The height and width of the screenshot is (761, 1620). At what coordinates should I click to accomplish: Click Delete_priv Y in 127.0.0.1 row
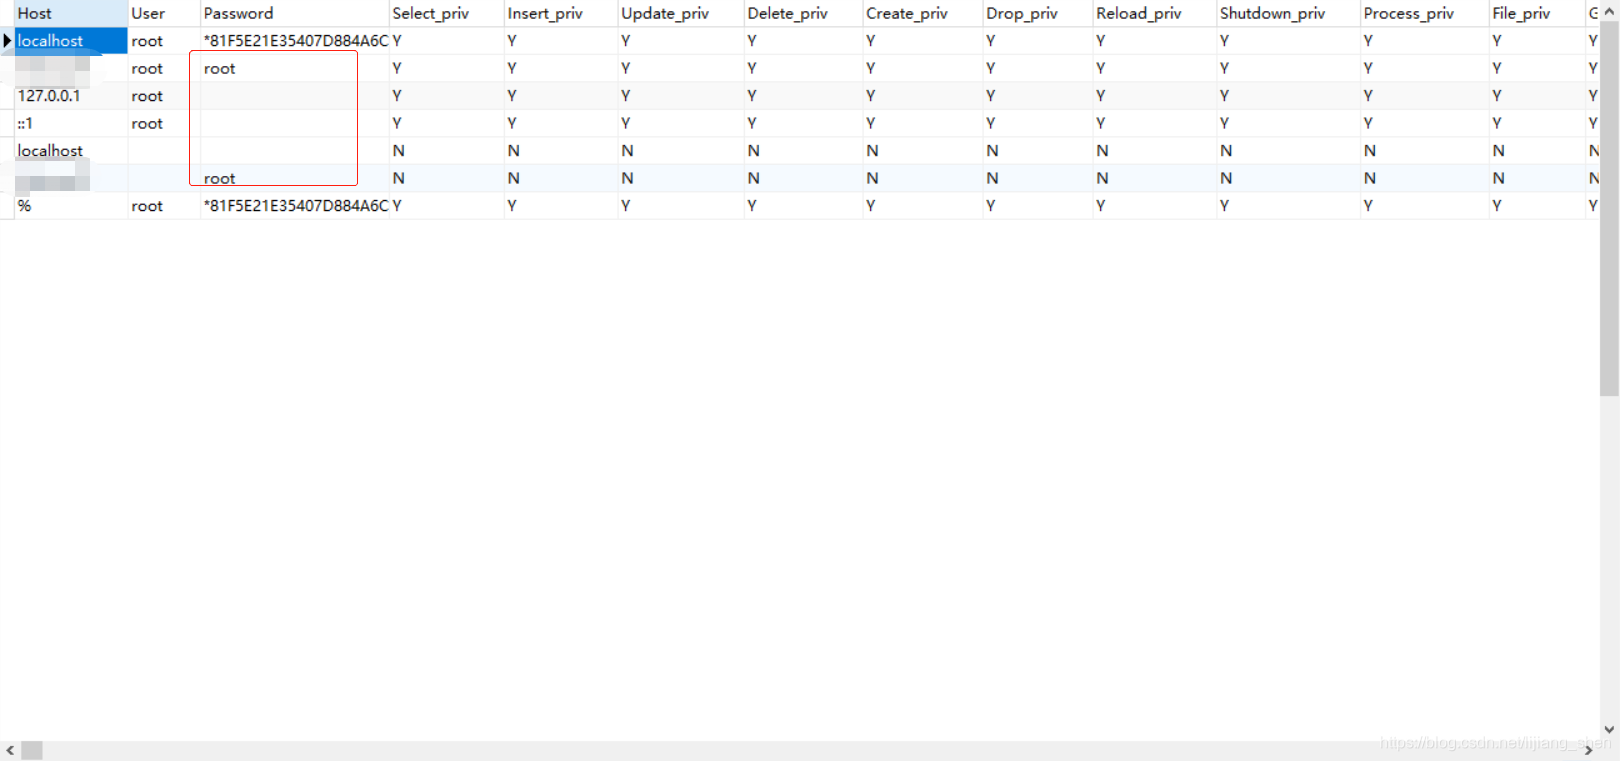pos(803,96)
